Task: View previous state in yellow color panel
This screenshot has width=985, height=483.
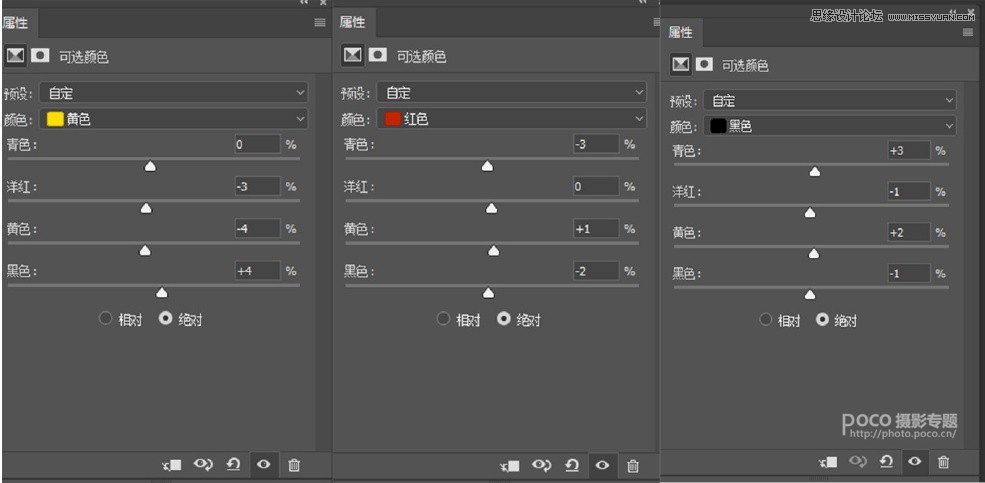Action: tap(203, 465)
